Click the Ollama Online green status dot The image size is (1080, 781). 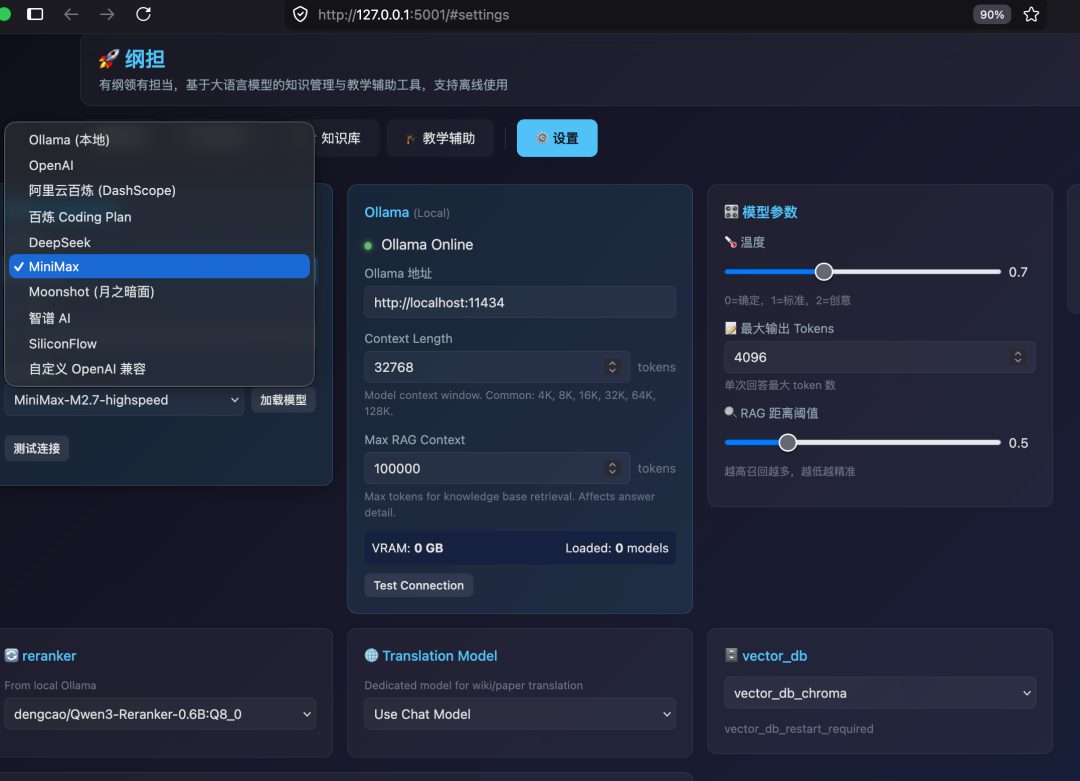[368, 245]
